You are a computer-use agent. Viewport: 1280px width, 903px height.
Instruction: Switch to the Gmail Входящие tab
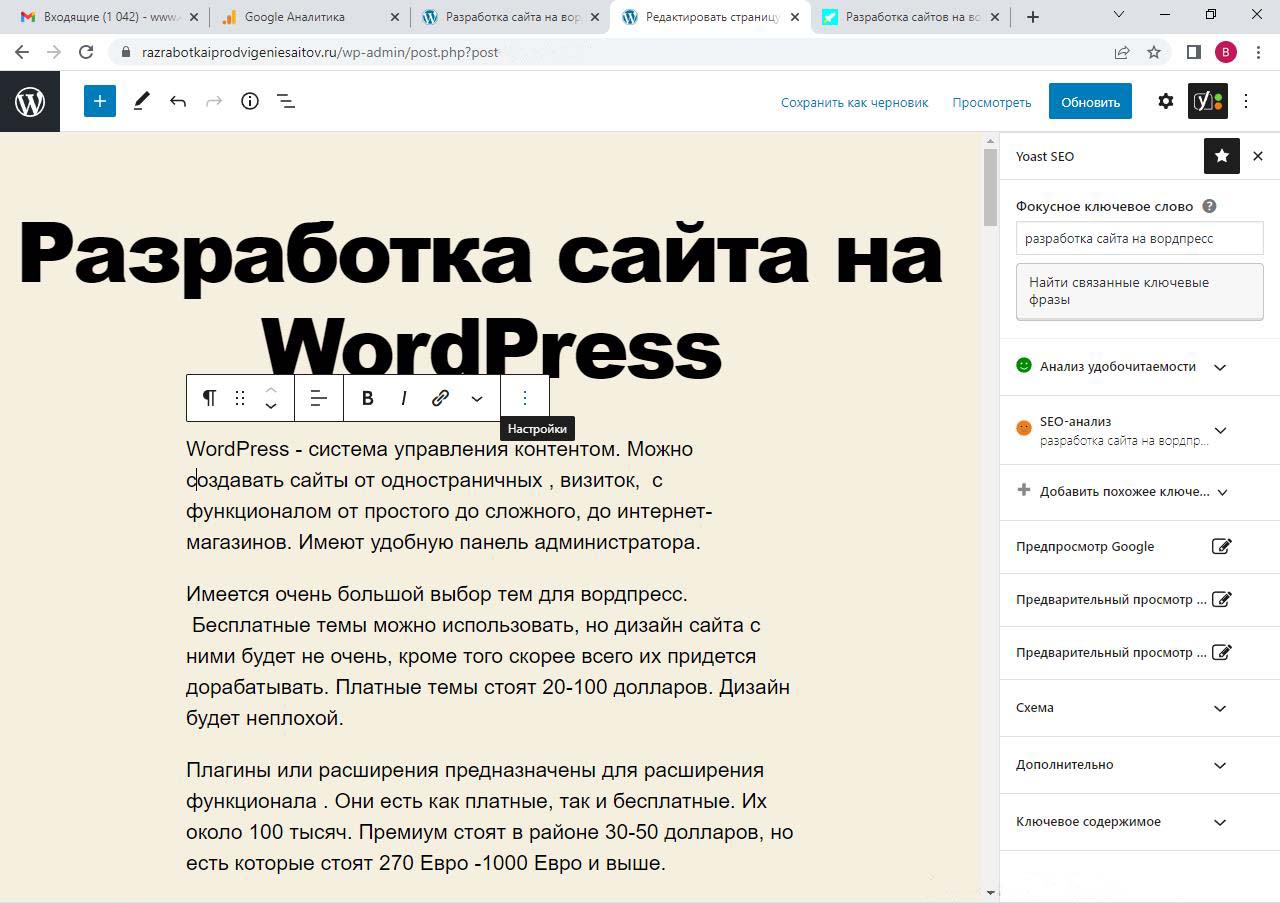100,17
